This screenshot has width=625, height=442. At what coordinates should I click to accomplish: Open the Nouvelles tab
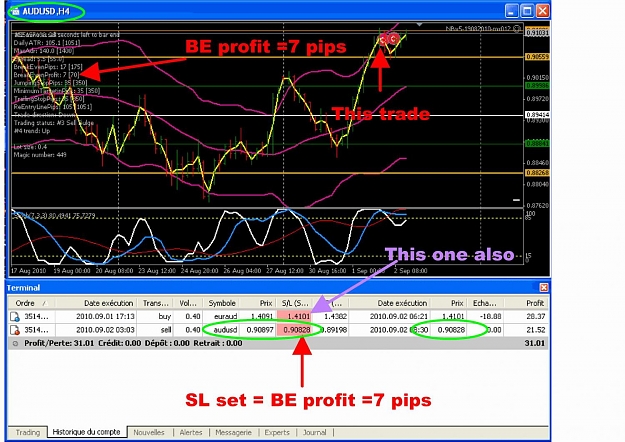(x=149, y=432)
